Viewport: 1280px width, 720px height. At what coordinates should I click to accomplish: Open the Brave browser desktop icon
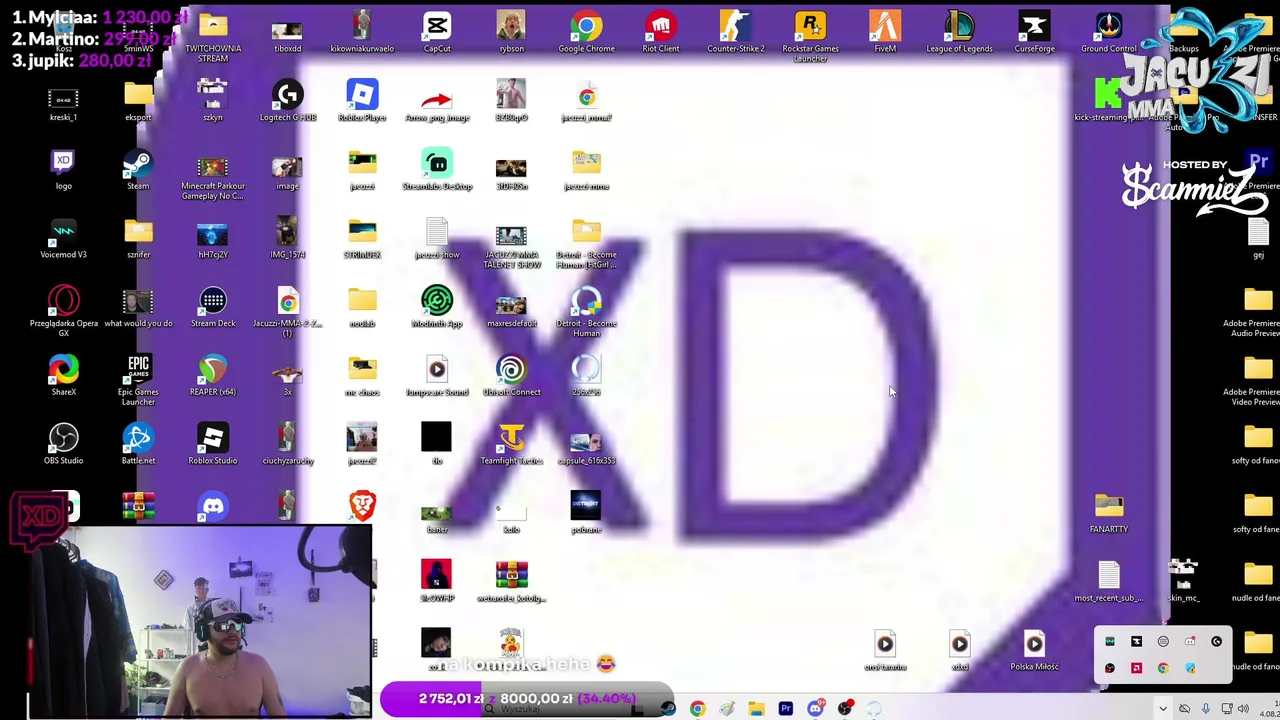click(x=362, y=506)
